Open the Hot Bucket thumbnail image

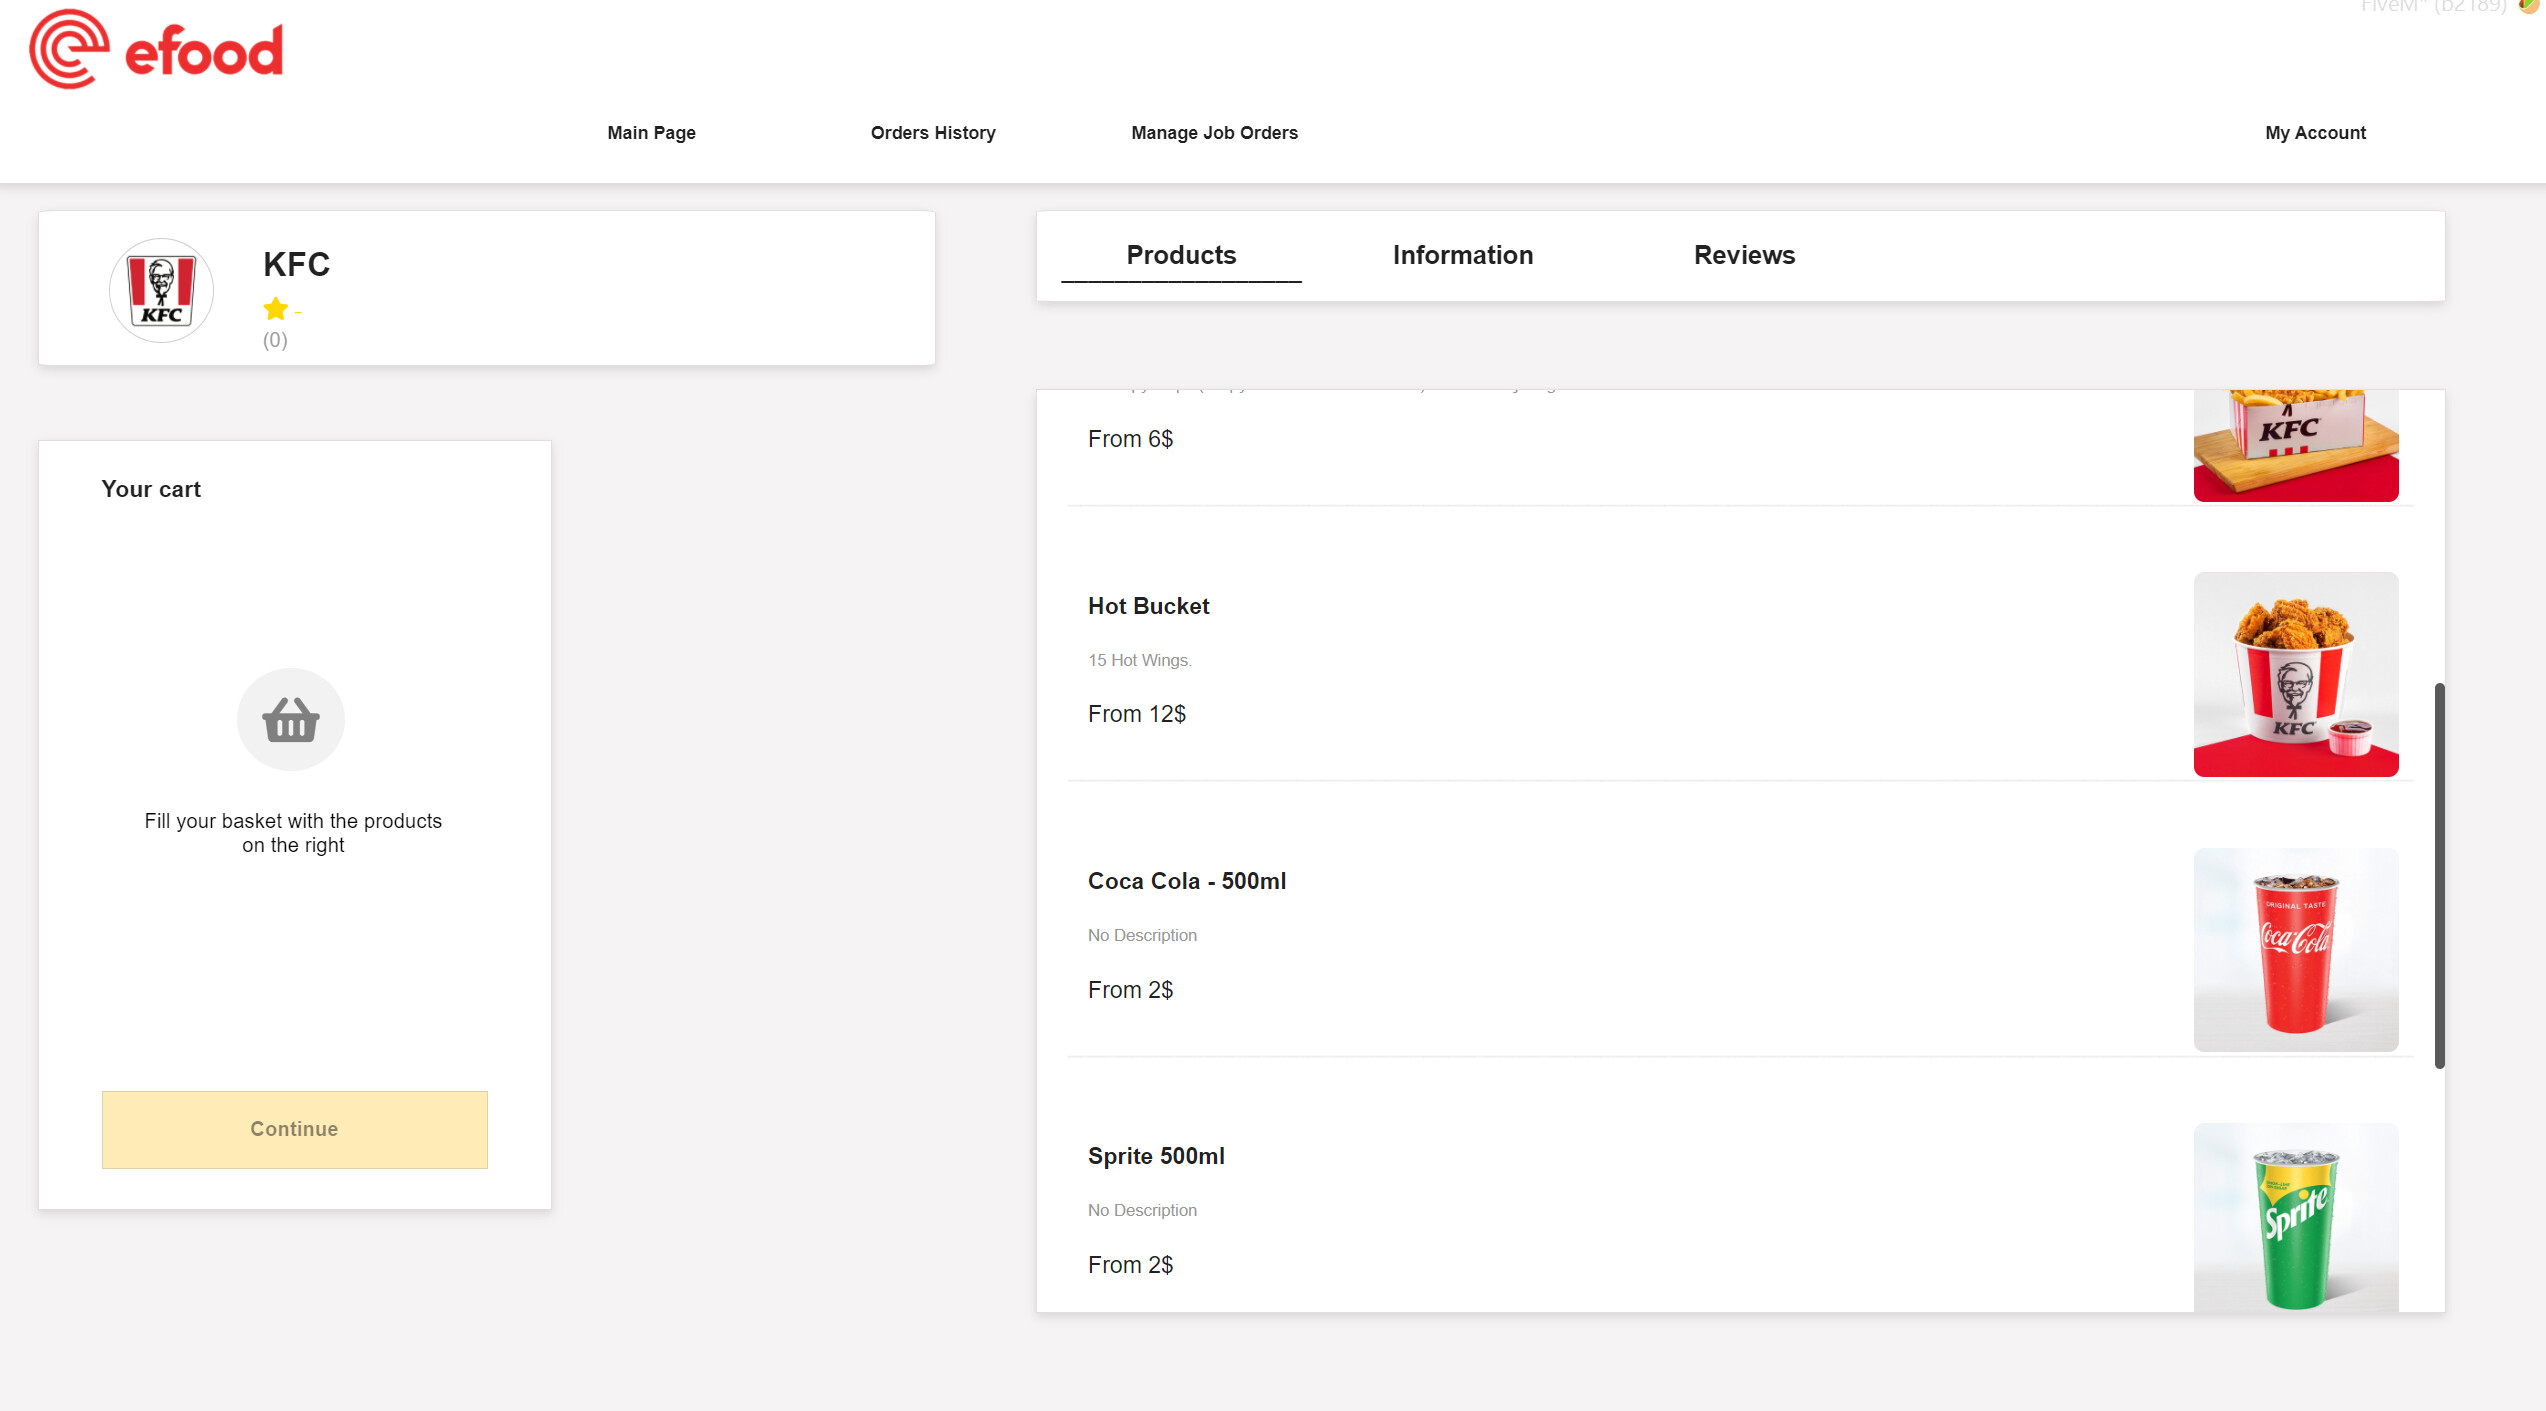[2295, 674]
